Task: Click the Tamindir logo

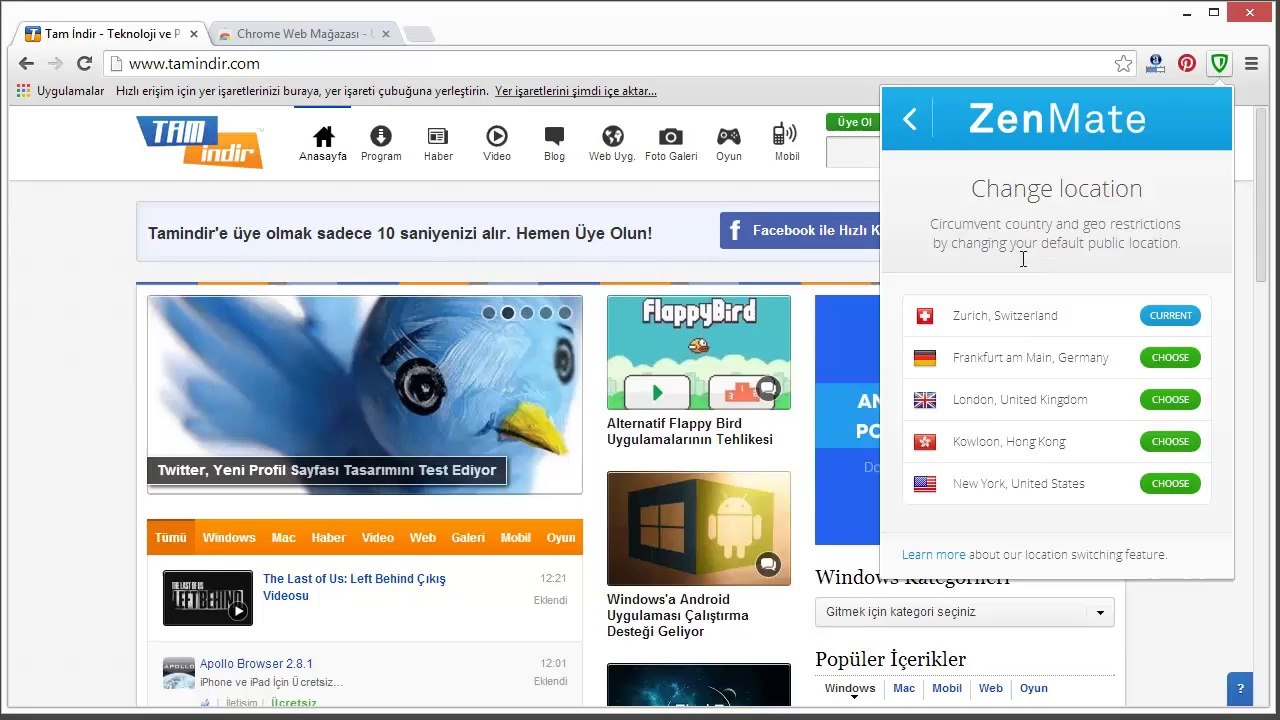Action: pyautogui.click(x=200, y=141)
